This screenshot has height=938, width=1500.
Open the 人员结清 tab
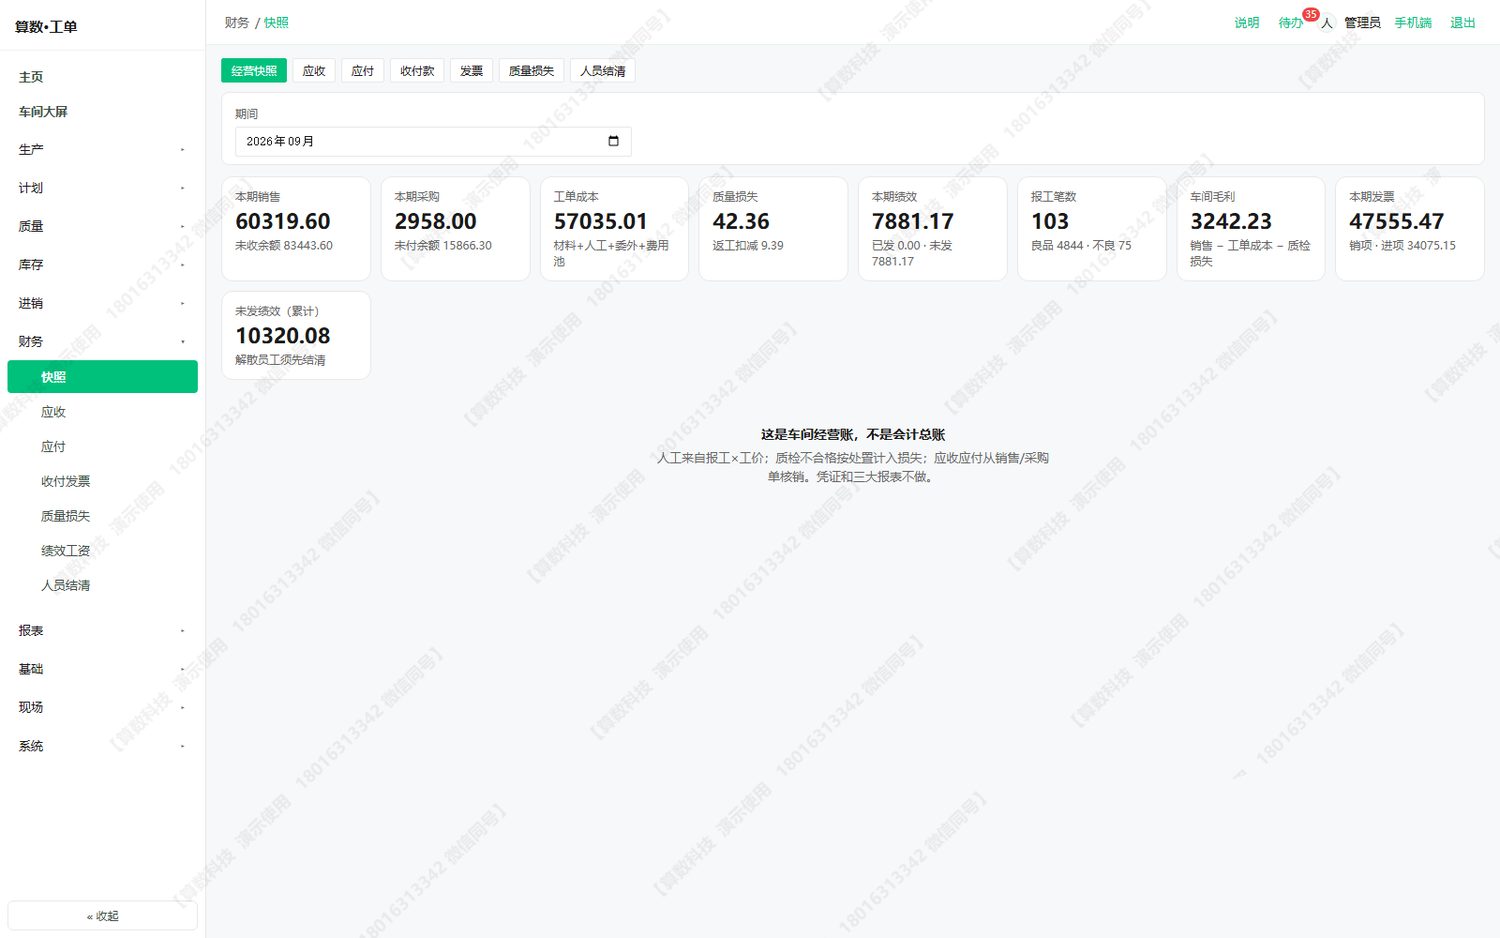click(x=603, y=71)
